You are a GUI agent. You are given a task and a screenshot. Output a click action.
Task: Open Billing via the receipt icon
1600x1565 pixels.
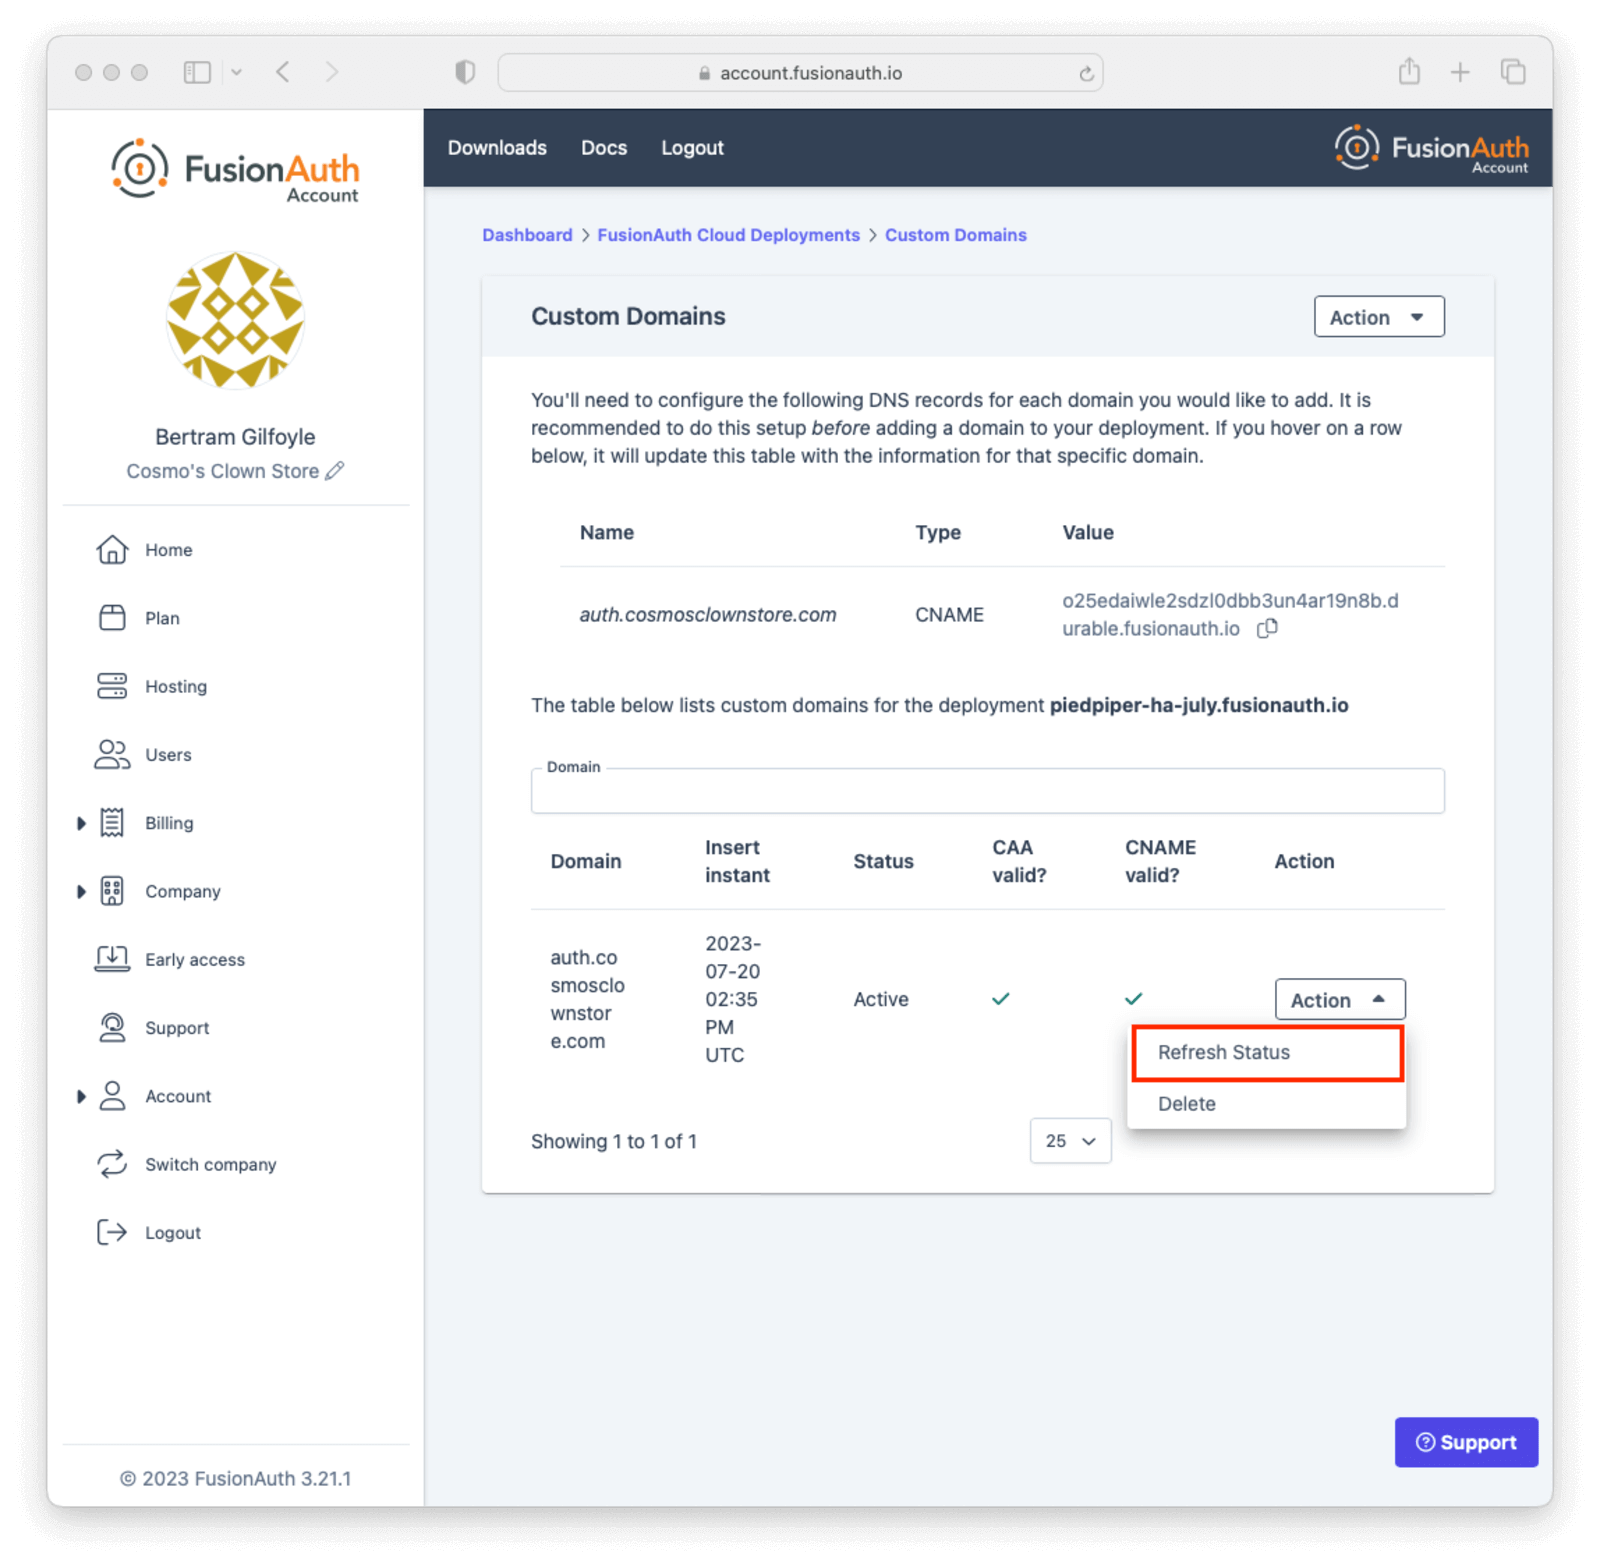pos(113,823)
